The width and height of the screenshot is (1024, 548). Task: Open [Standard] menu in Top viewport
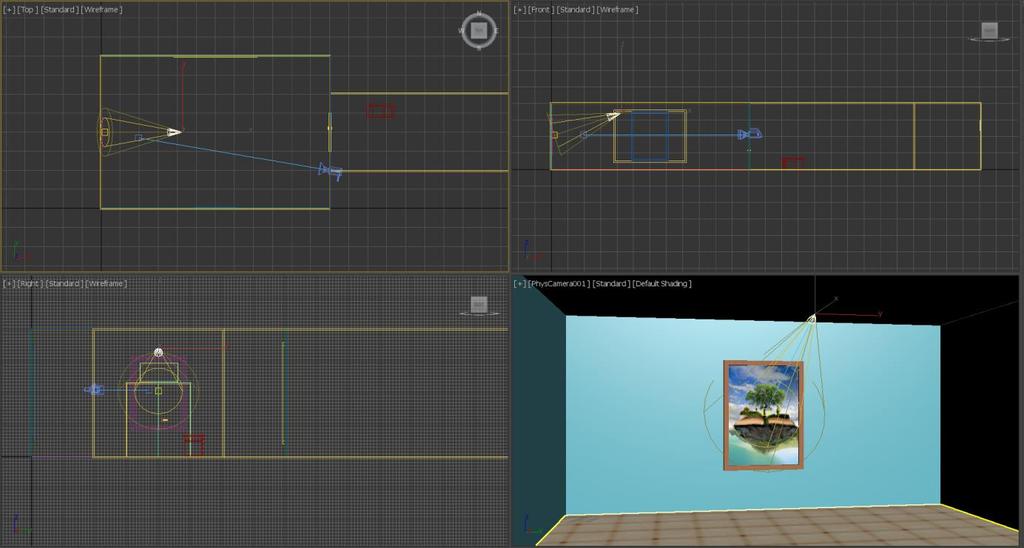(59, 10)
